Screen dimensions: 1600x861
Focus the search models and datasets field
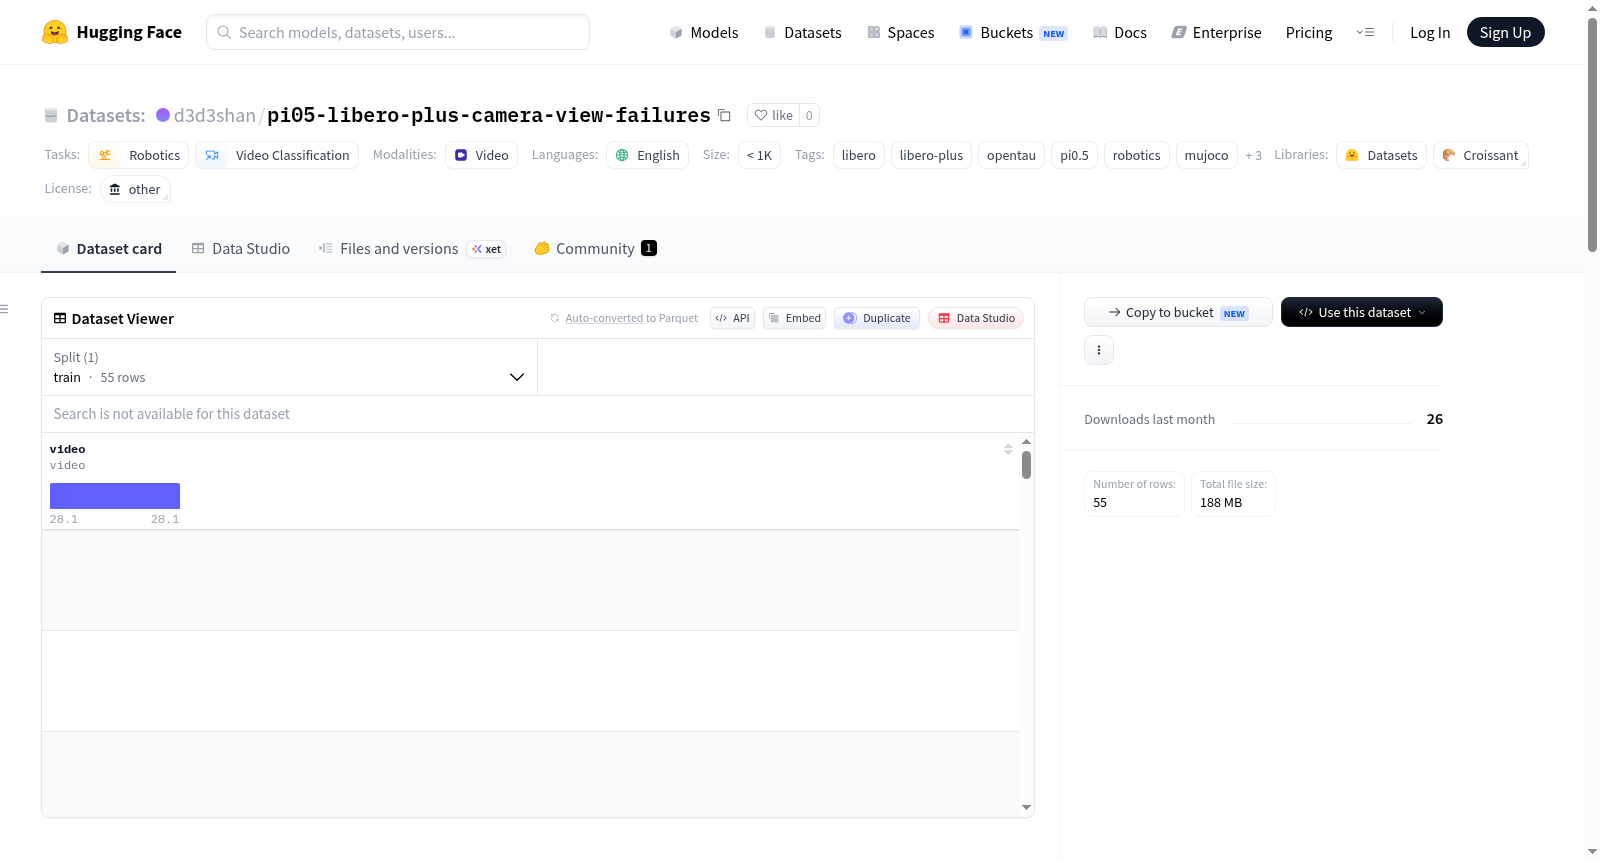click(398, 32)
